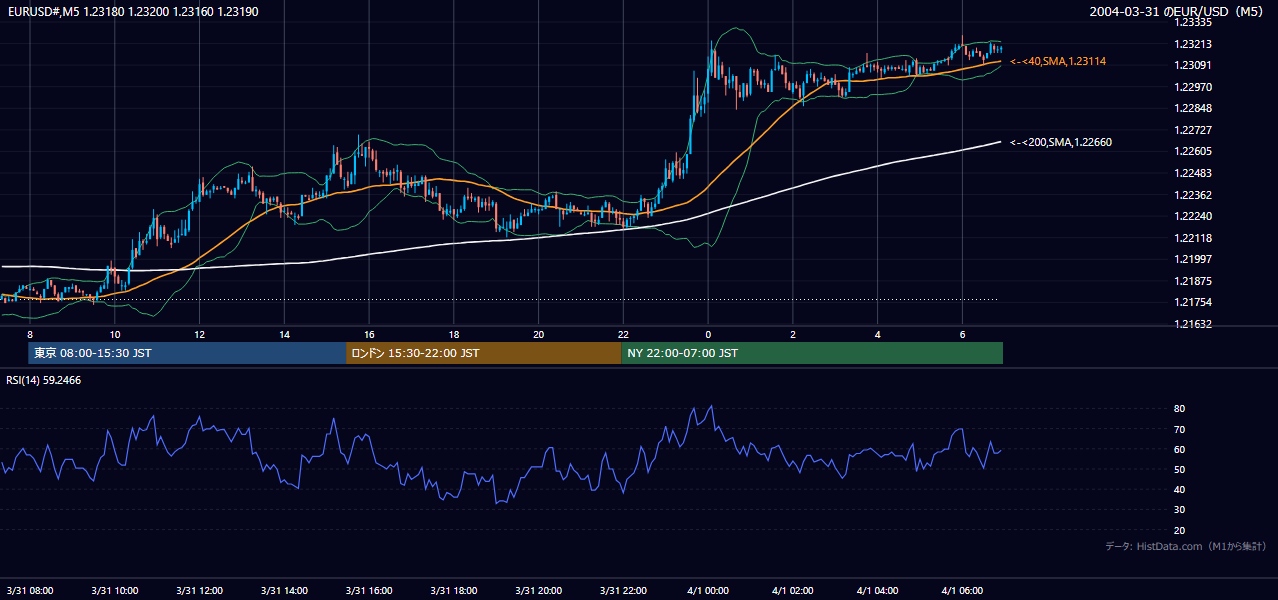Image resolution: width=1278 pixels, height=600 pixels.
Task: Click price level 1.22118 on axis
Action: click(x=1193, y=238)
